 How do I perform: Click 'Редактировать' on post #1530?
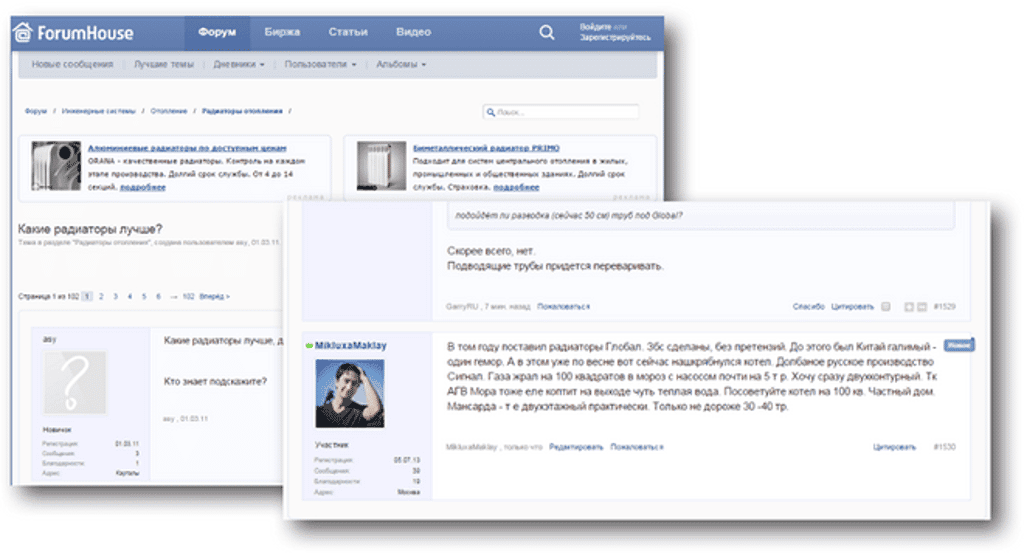click(x=576, y=447)
